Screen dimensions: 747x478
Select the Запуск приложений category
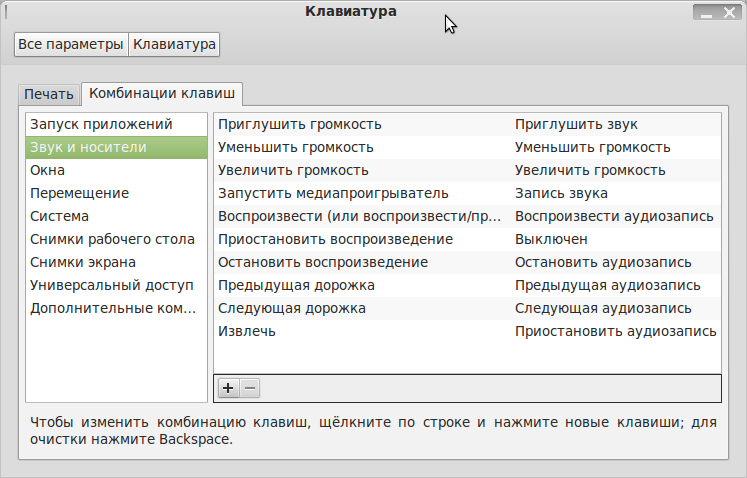click(x=101, y=125)
